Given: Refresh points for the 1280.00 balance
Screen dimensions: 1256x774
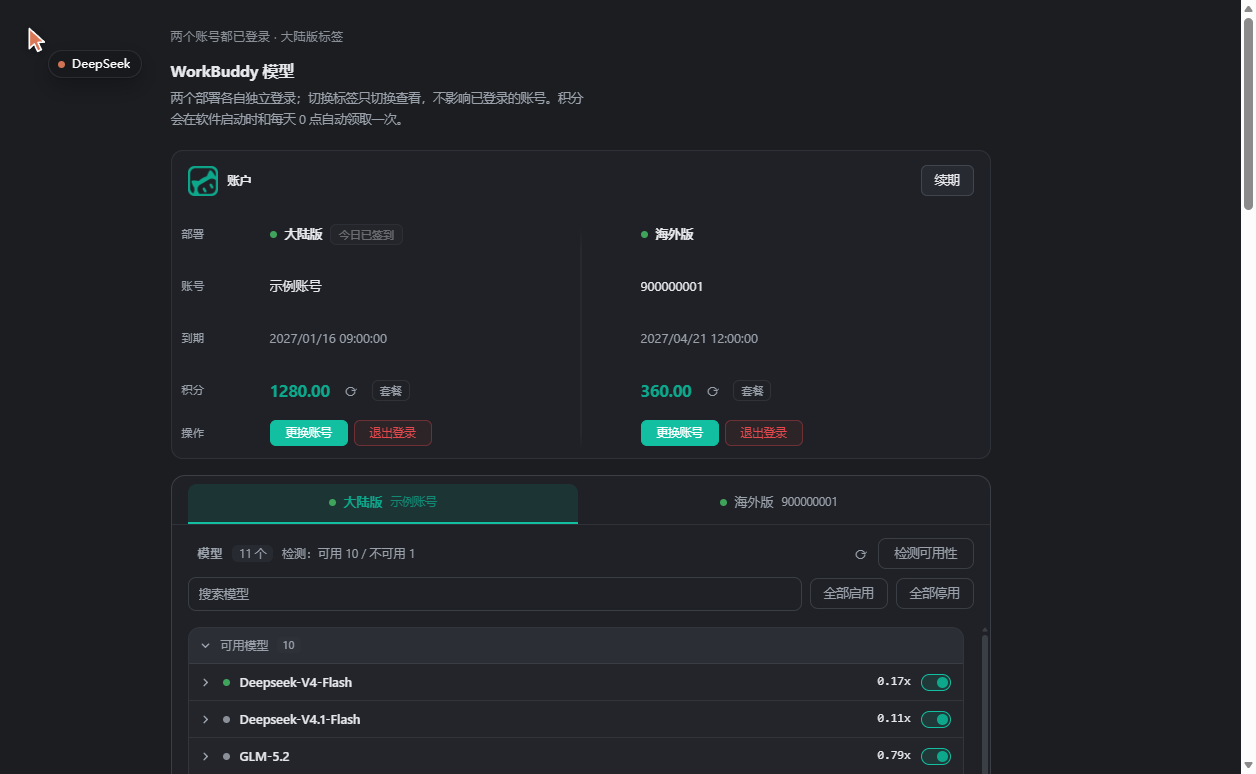Looking at the screenshot, I should pos(351,391).
